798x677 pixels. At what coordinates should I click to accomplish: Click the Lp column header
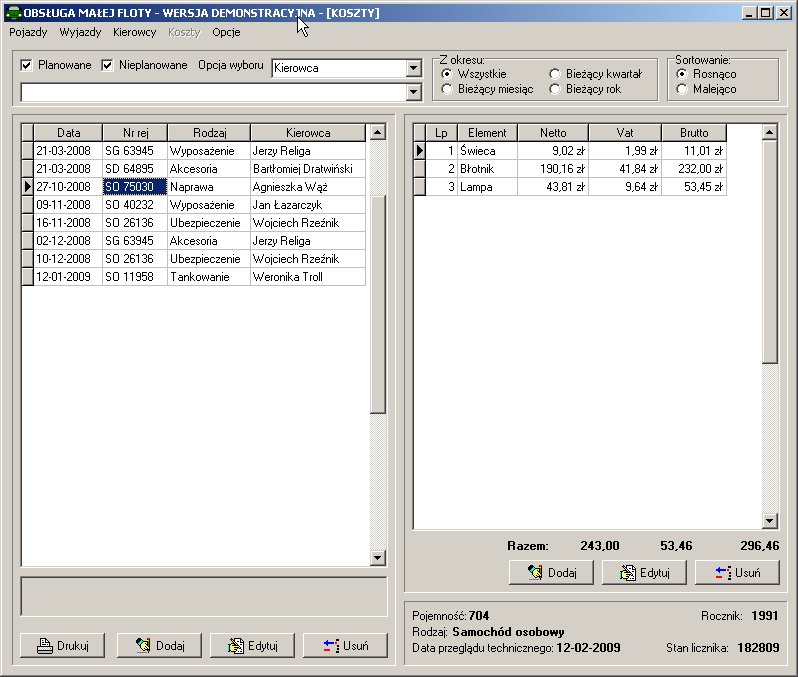[441, 133]
